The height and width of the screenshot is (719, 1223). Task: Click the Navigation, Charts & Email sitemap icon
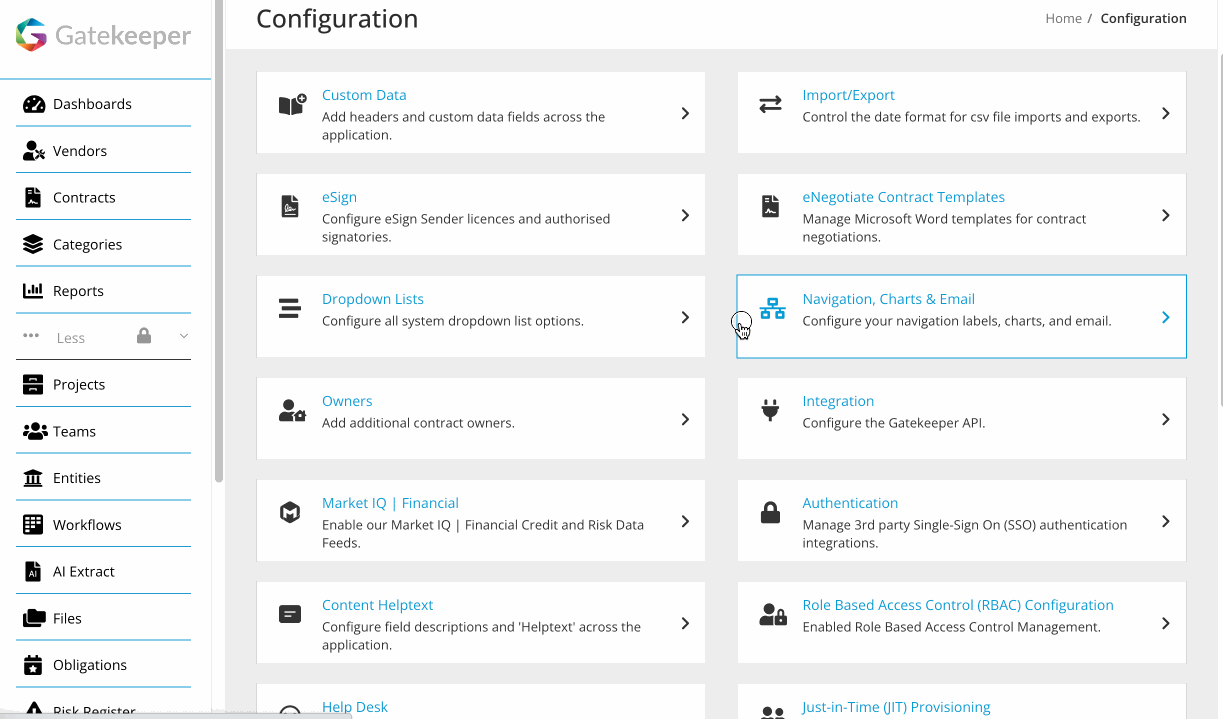[772, 309]
